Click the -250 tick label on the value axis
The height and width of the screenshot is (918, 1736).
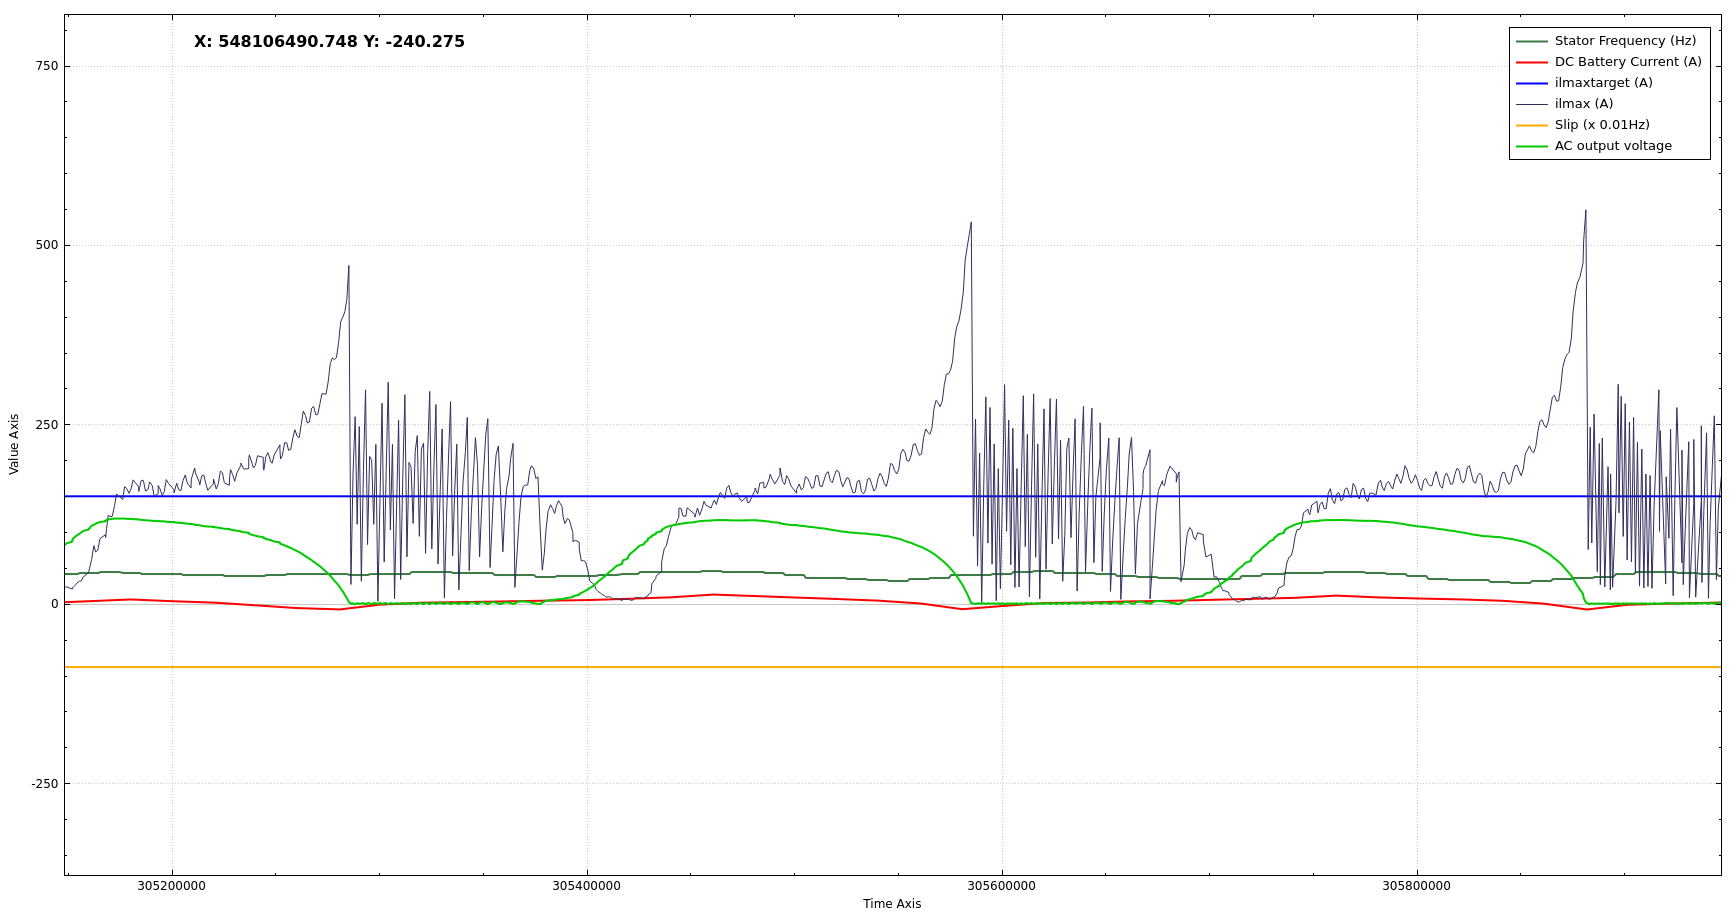45,783
